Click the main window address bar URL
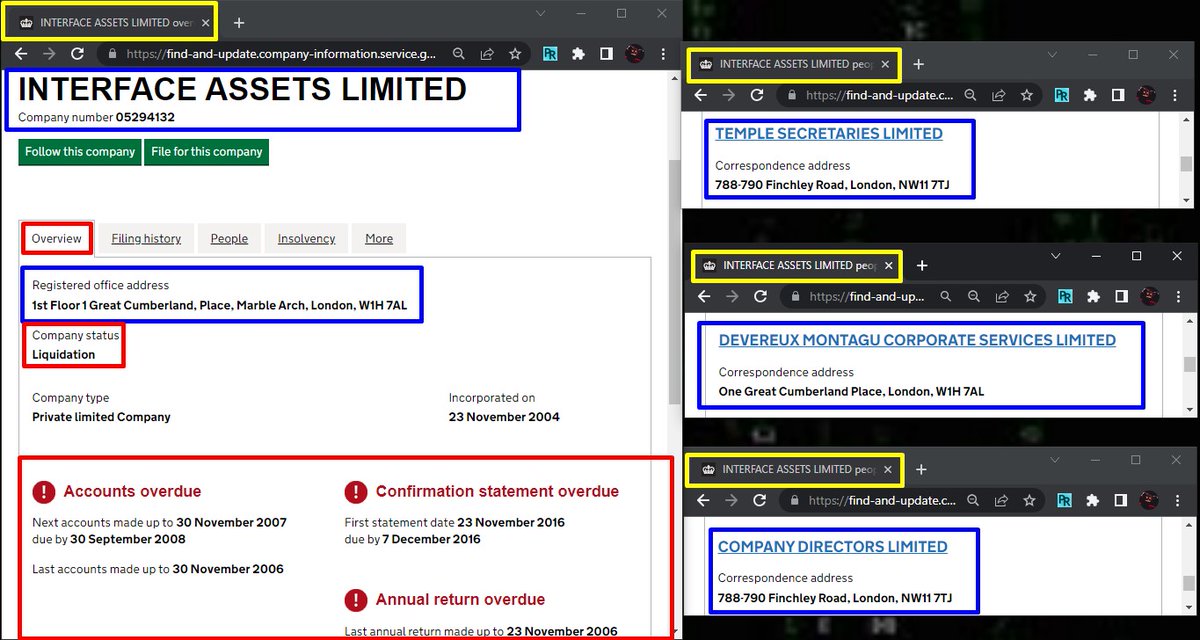1200x640 pixels. point(281,54)
